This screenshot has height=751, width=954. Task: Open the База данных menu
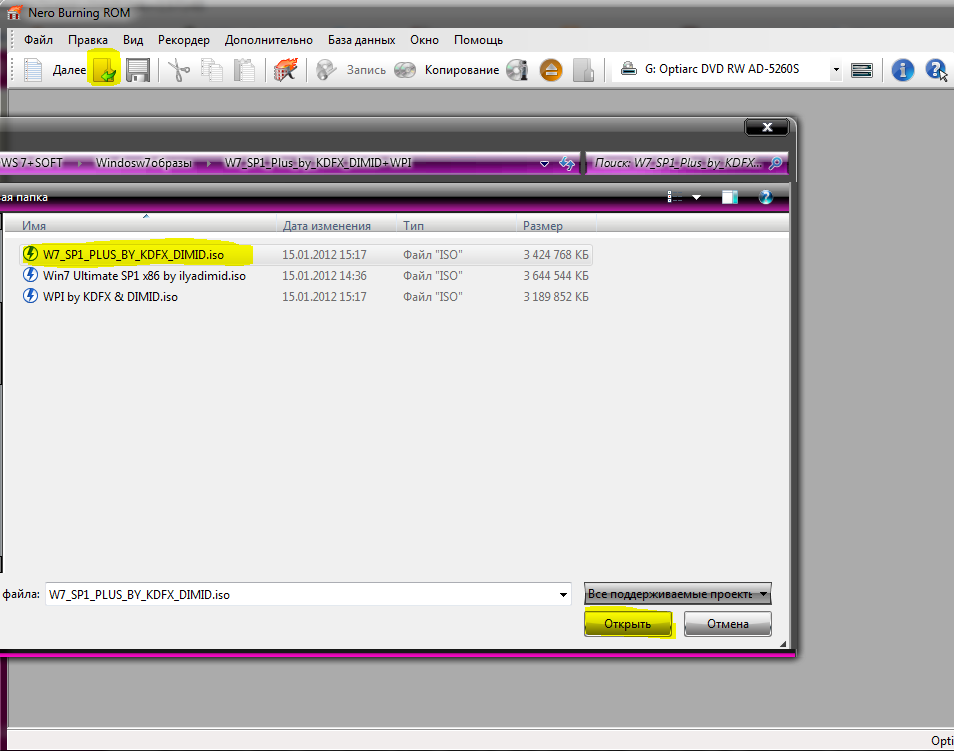point(361,40)
